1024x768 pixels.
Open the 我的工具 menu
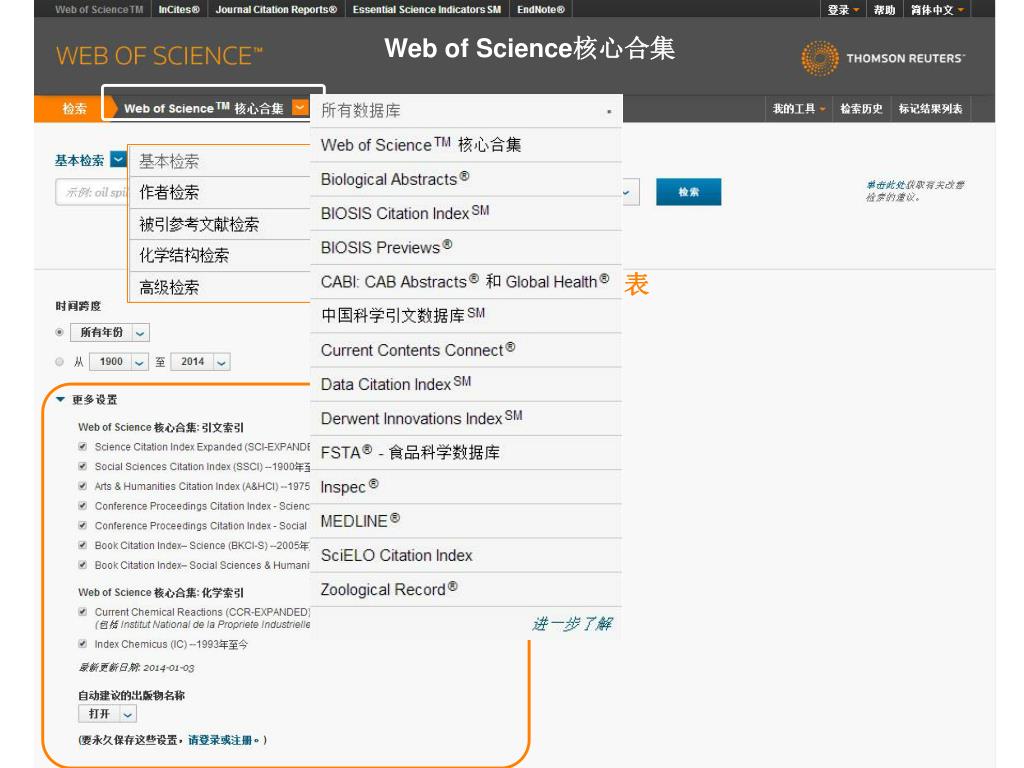[799, 108]
